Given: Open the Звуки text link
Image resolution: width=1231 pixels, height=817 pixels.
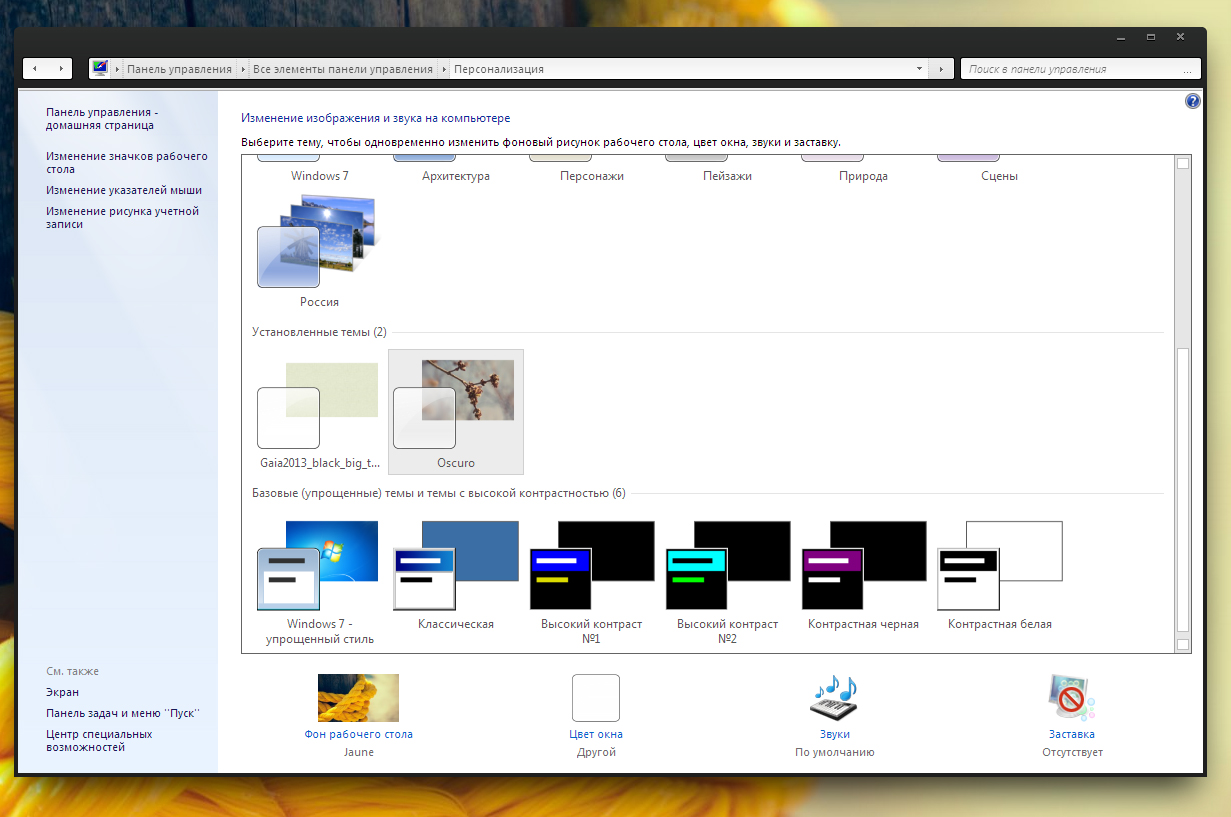Looking at the screenshot, I should click(834, 734).
